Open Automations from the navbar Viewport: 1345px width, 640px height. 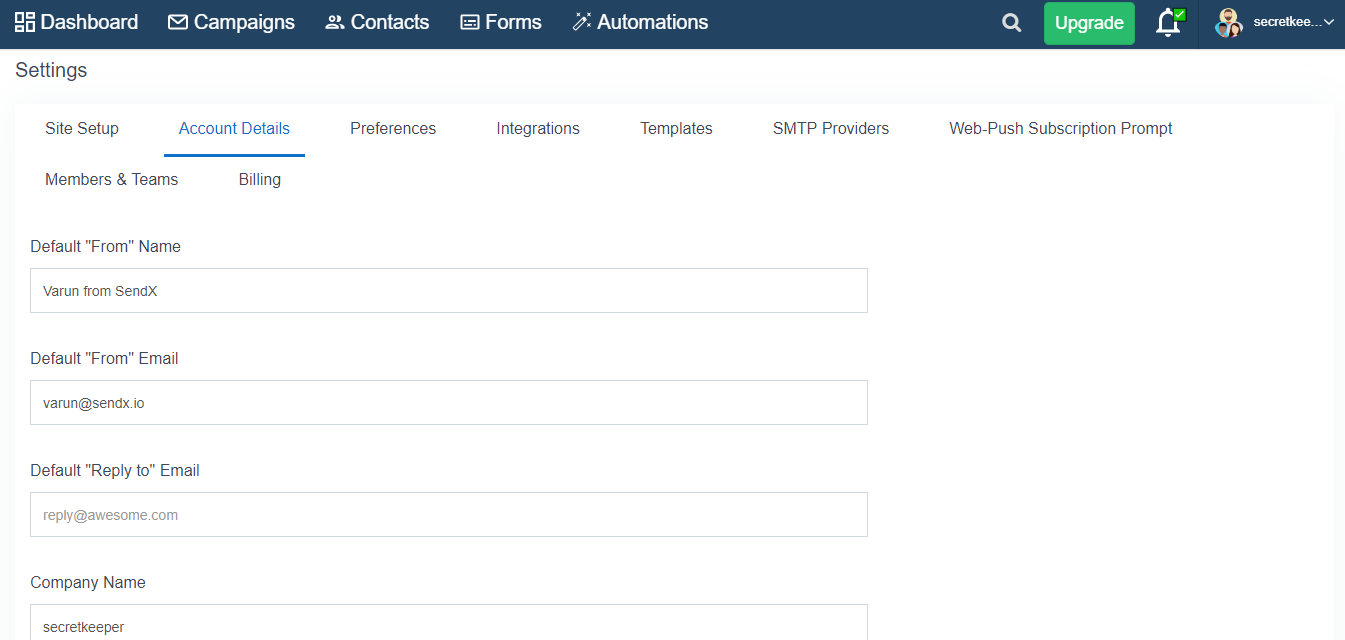640,22
